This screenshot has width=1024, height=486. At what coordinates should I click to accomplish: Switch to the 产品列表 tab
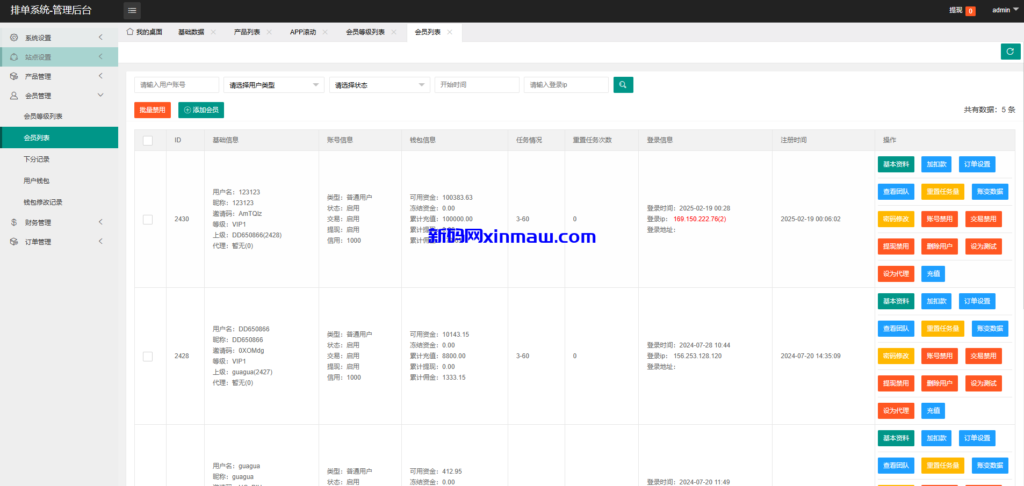click(247, 32)
